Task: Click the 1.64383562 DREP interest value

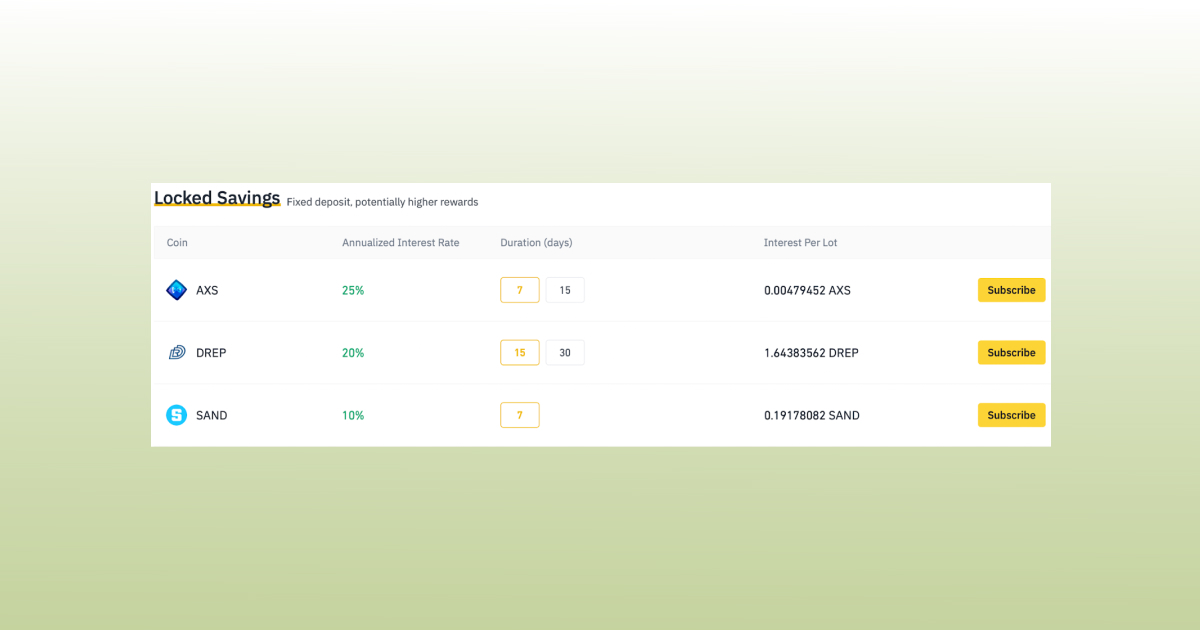Action: tap(810, 352)
